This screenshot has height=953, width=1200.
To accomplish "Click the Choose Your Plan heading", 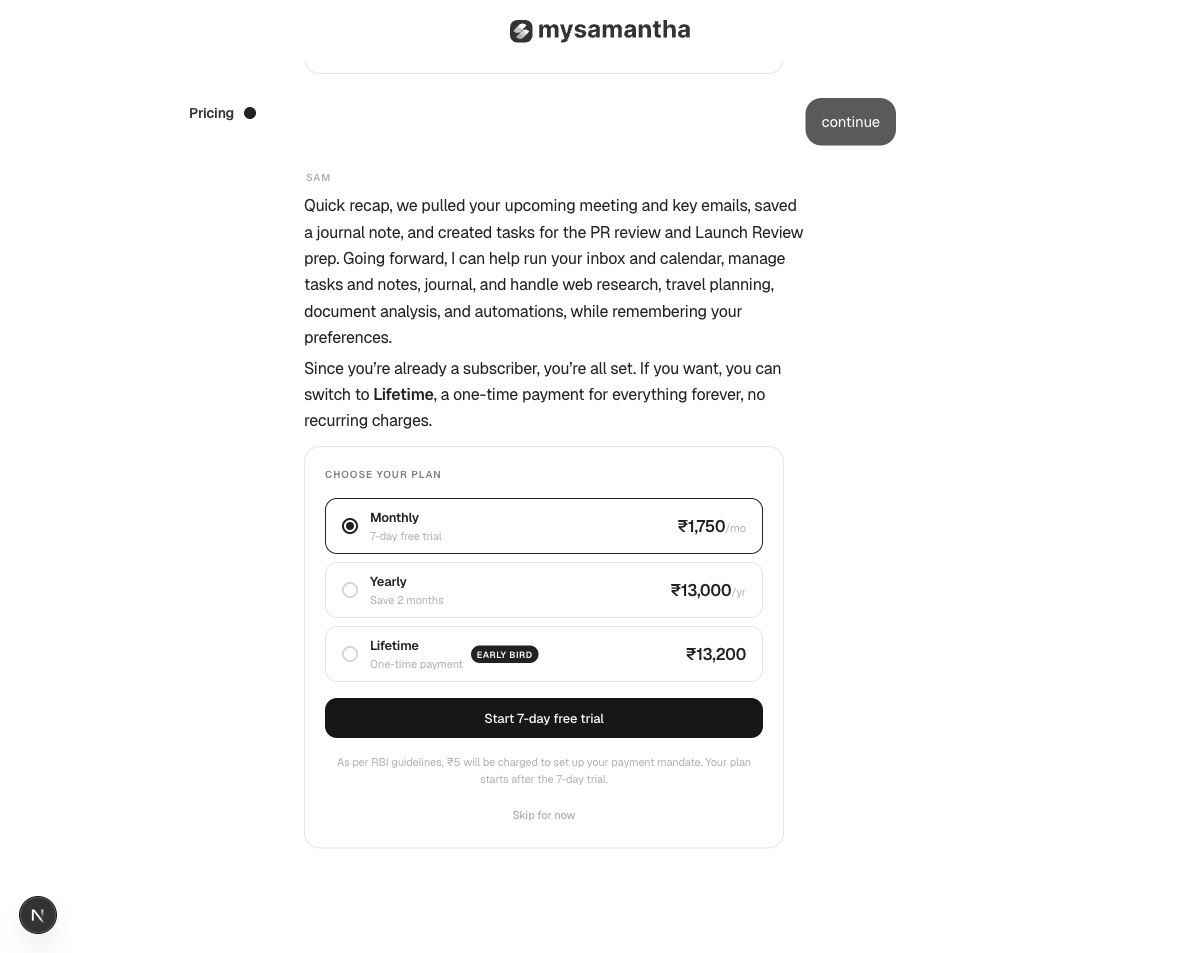I will coord(383,474).
